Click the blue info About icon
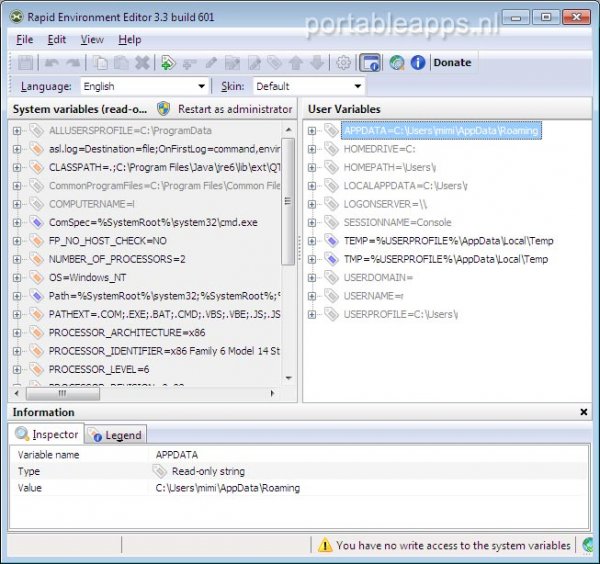This screenshot has width=600, height=564. [418, 63]
